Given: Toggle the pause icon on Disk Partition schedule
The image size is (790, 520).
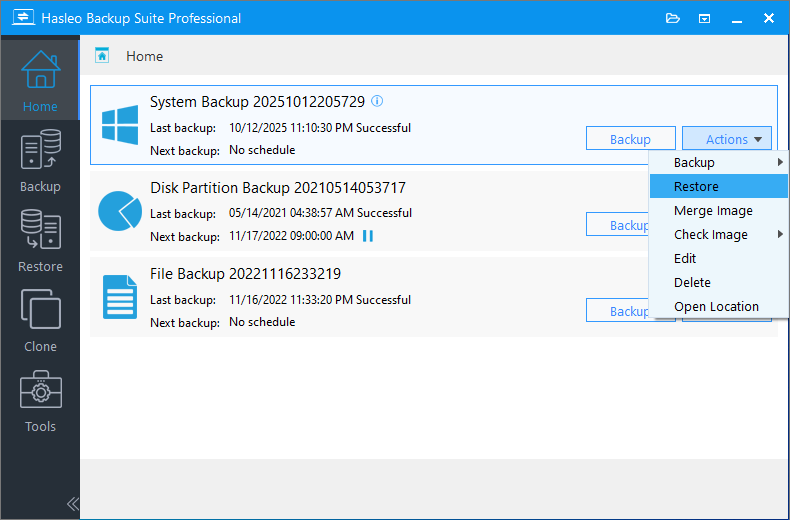Looking at the screenshot, I should click(x=368, y=236).
